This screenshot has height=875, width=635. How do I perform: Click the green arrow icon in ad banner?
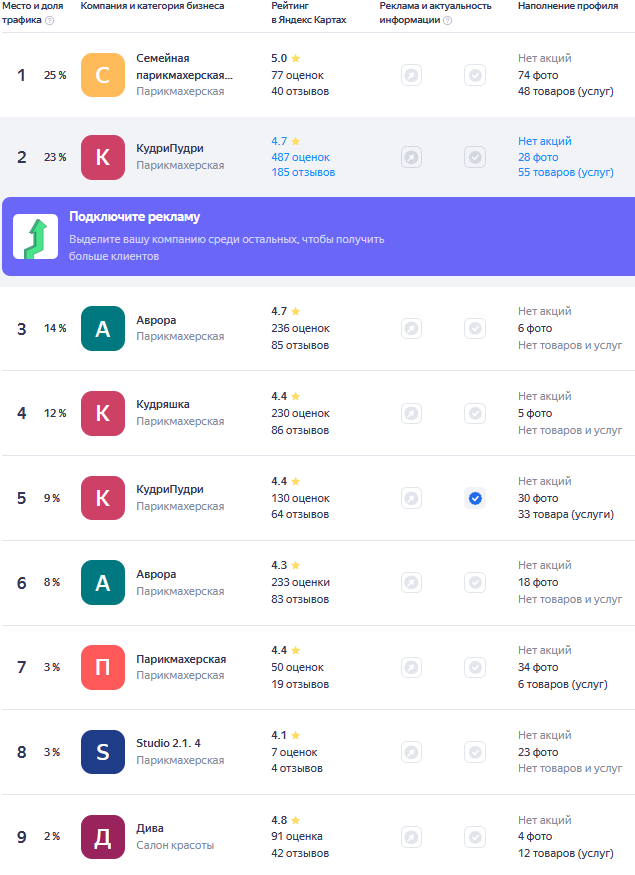click(x=35, y=237)
